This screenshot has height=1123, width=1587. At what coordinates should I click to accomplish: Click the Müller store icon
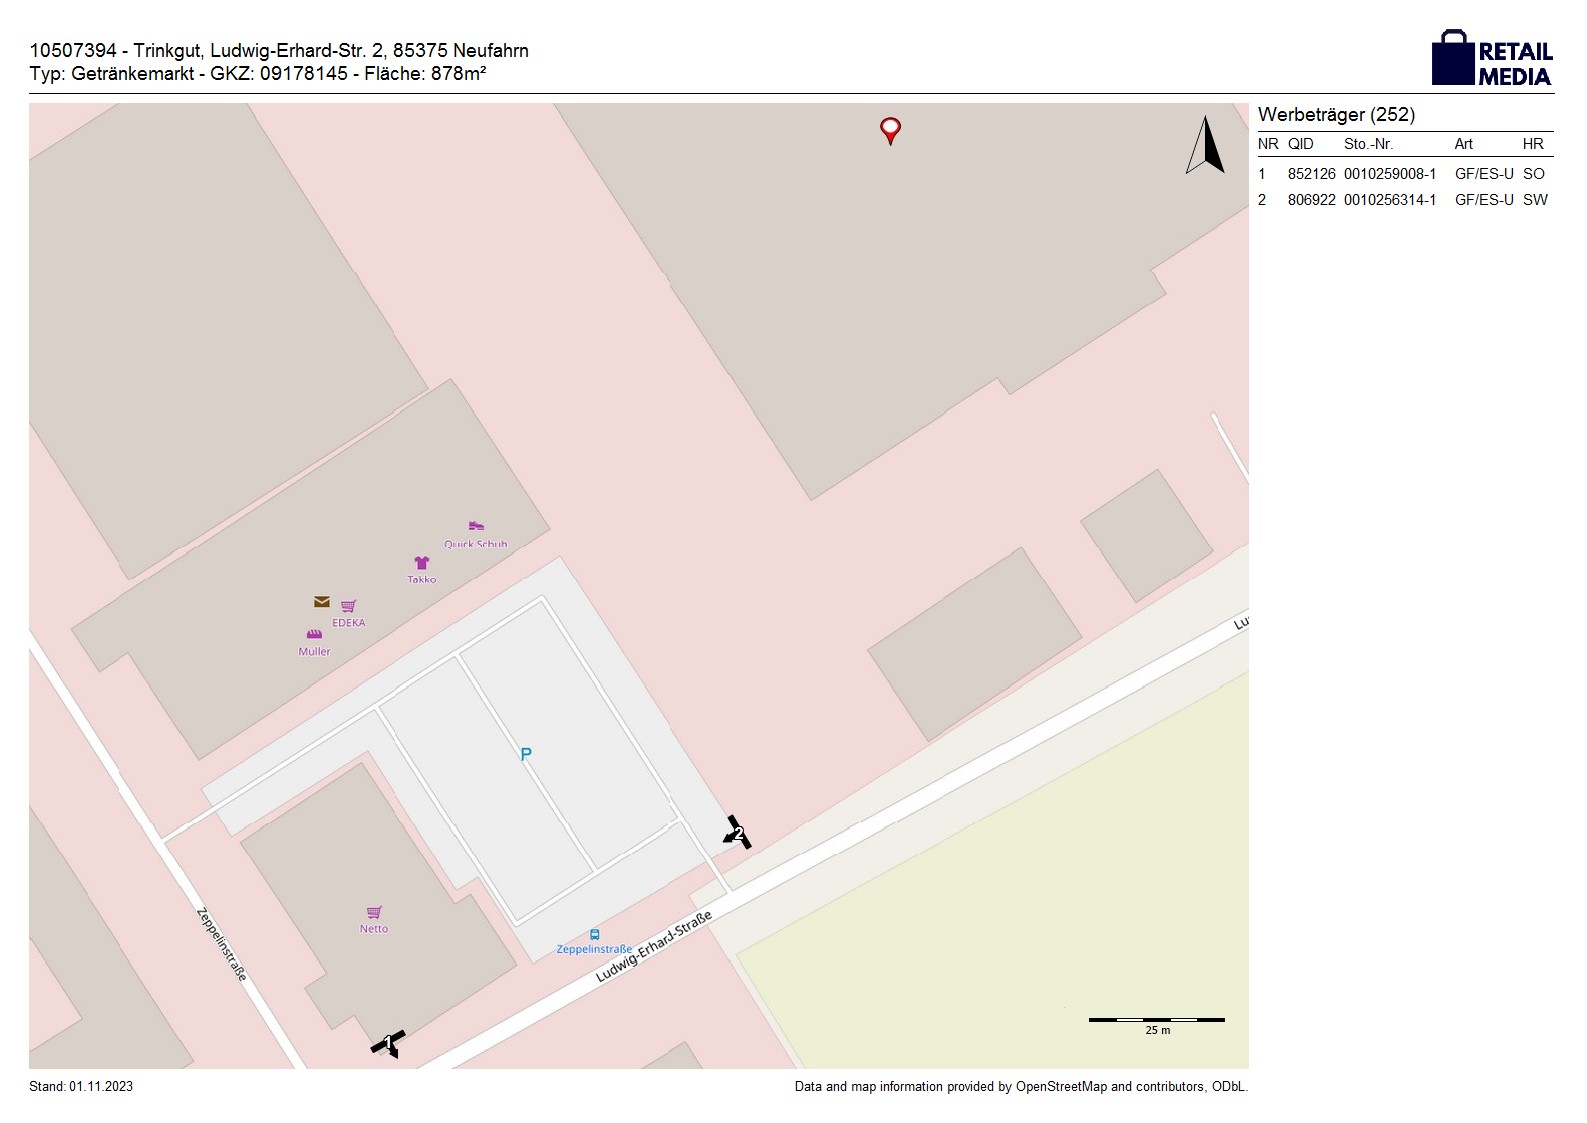click(x=314, y=634)
